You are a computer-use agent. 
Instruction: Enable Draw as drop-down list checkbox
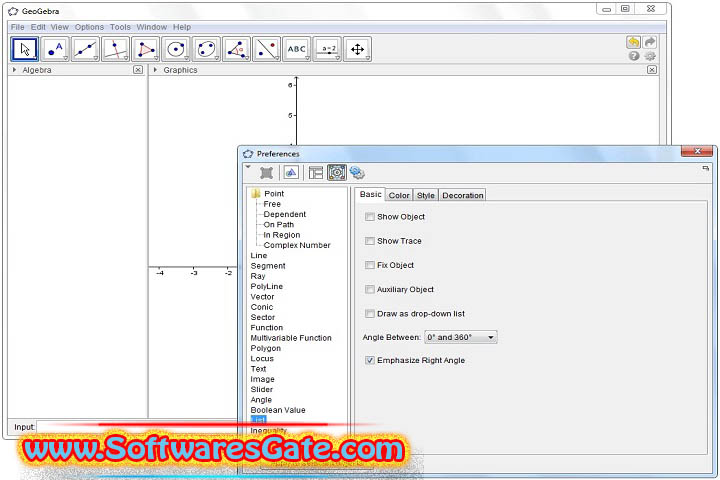tap(370, 314)
